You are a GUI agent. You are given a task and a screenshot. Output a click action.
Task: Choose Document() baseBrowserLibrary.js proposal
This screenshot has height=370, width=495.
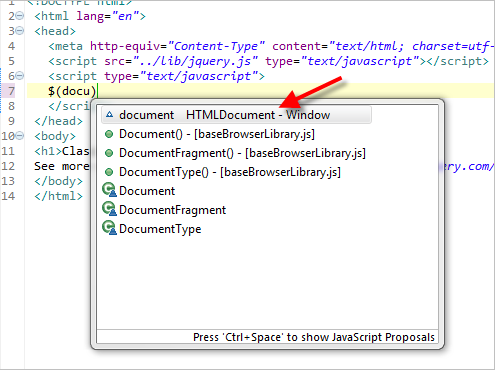point(217,134)
